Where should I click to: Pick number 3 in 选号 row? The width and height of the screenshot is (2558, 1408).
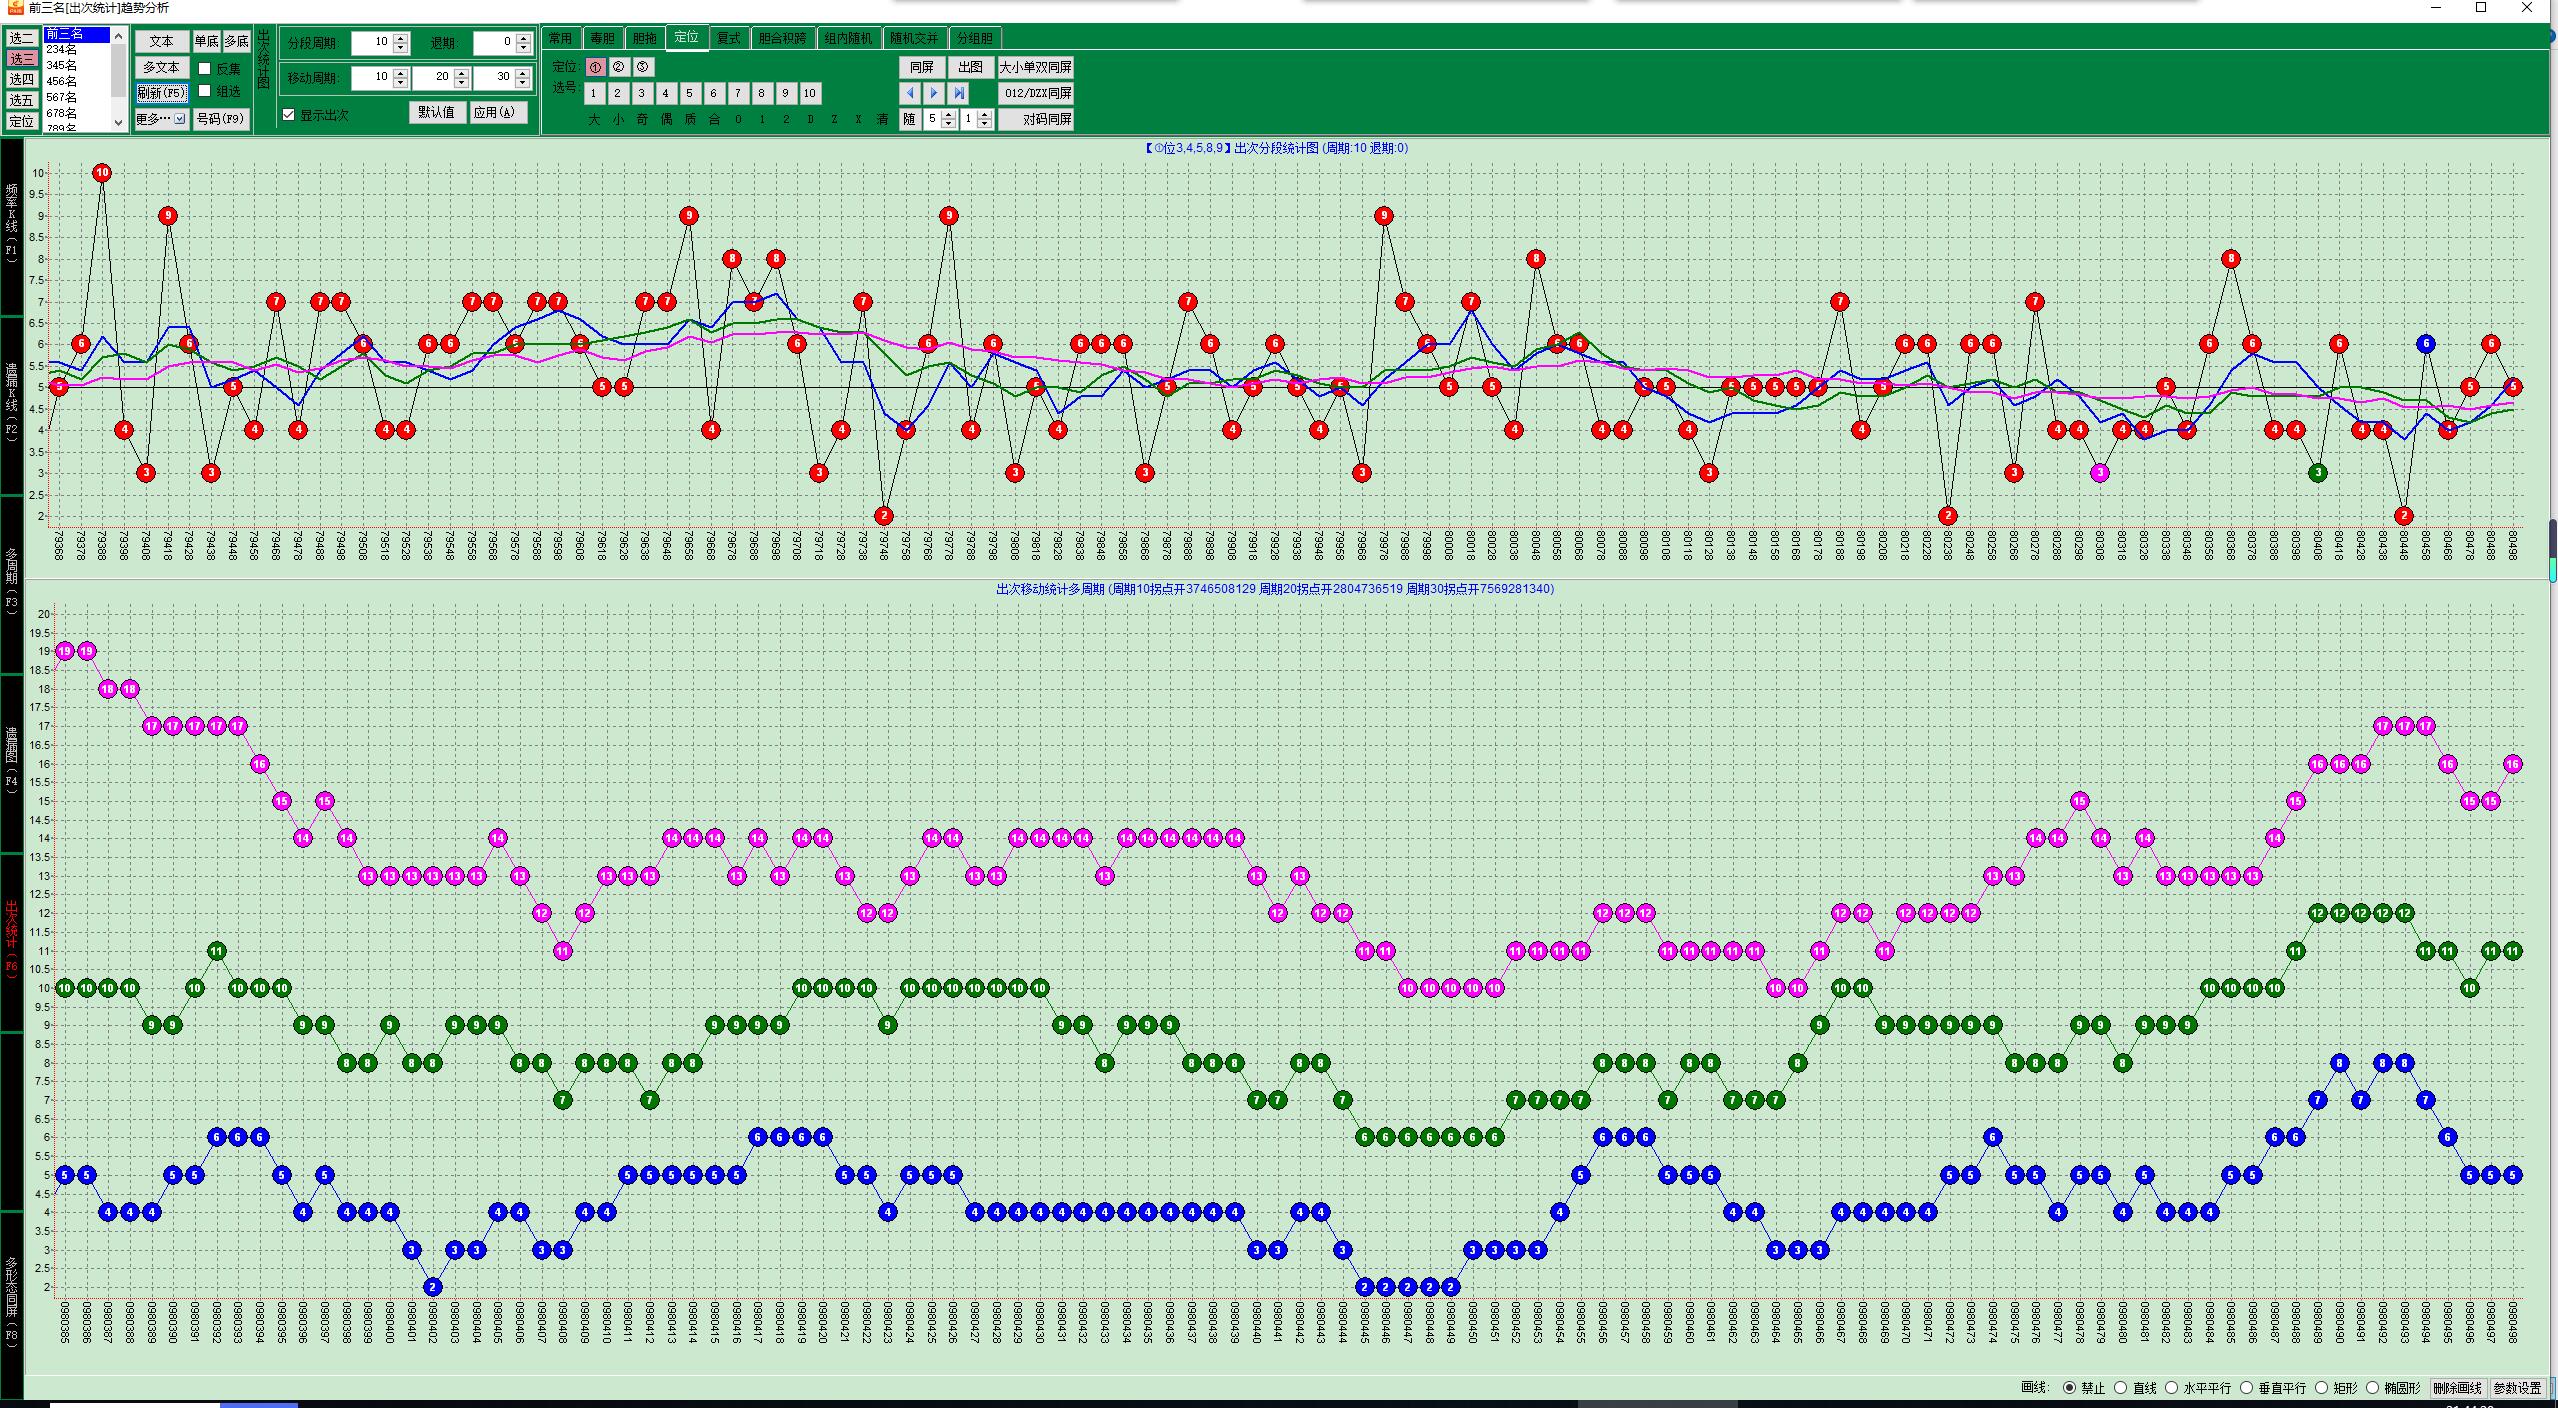coord(642,93)
